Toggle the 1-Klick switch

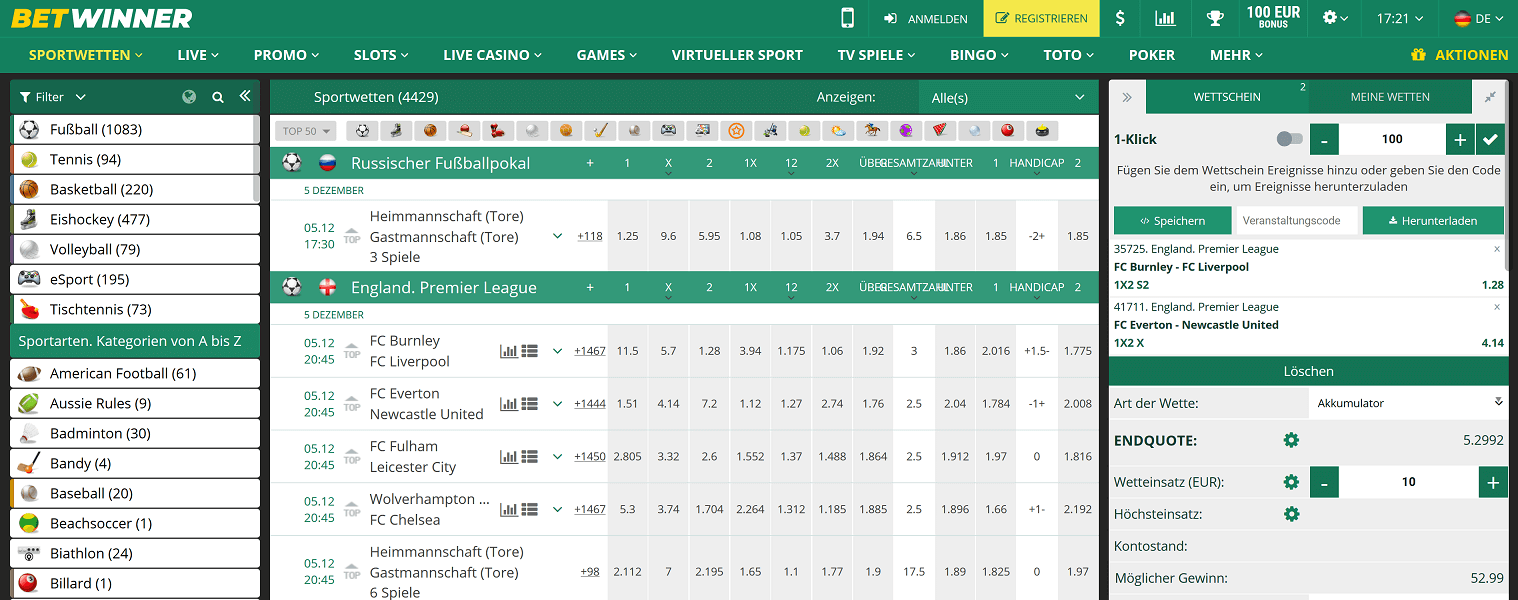(1290, 139)
